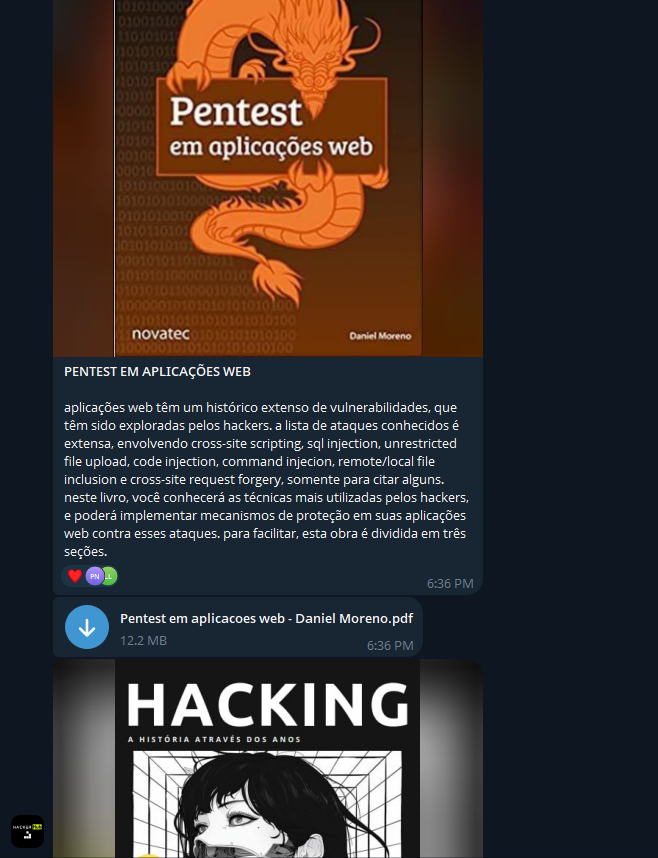View the purple PN reactor avatar

click(95, 576)
